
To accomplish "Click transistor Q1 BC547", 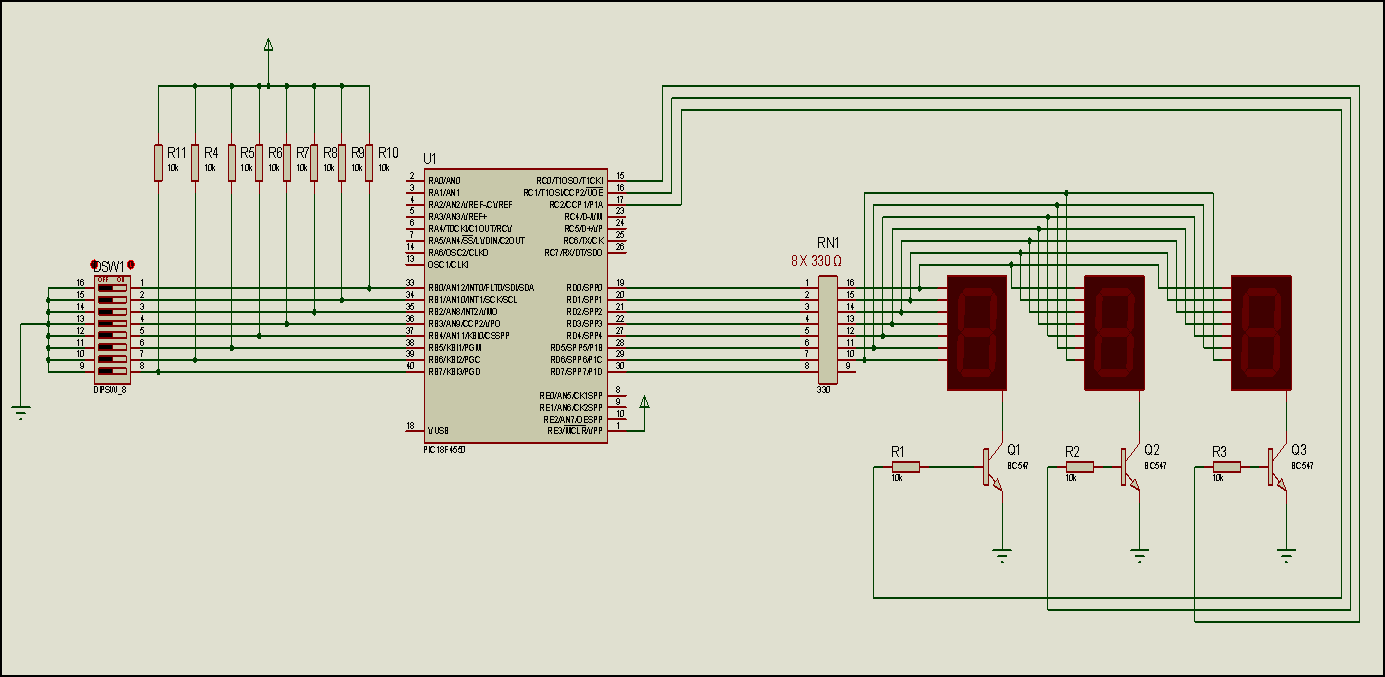I will (991, 467).
